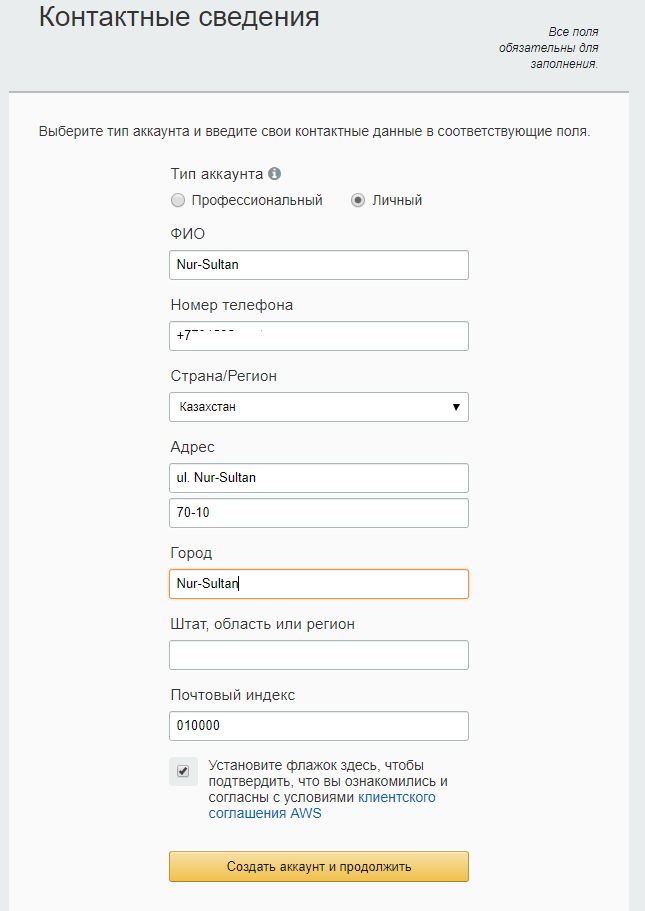
Task: Focus the Номер телефона input field
Action: (318, 336)
